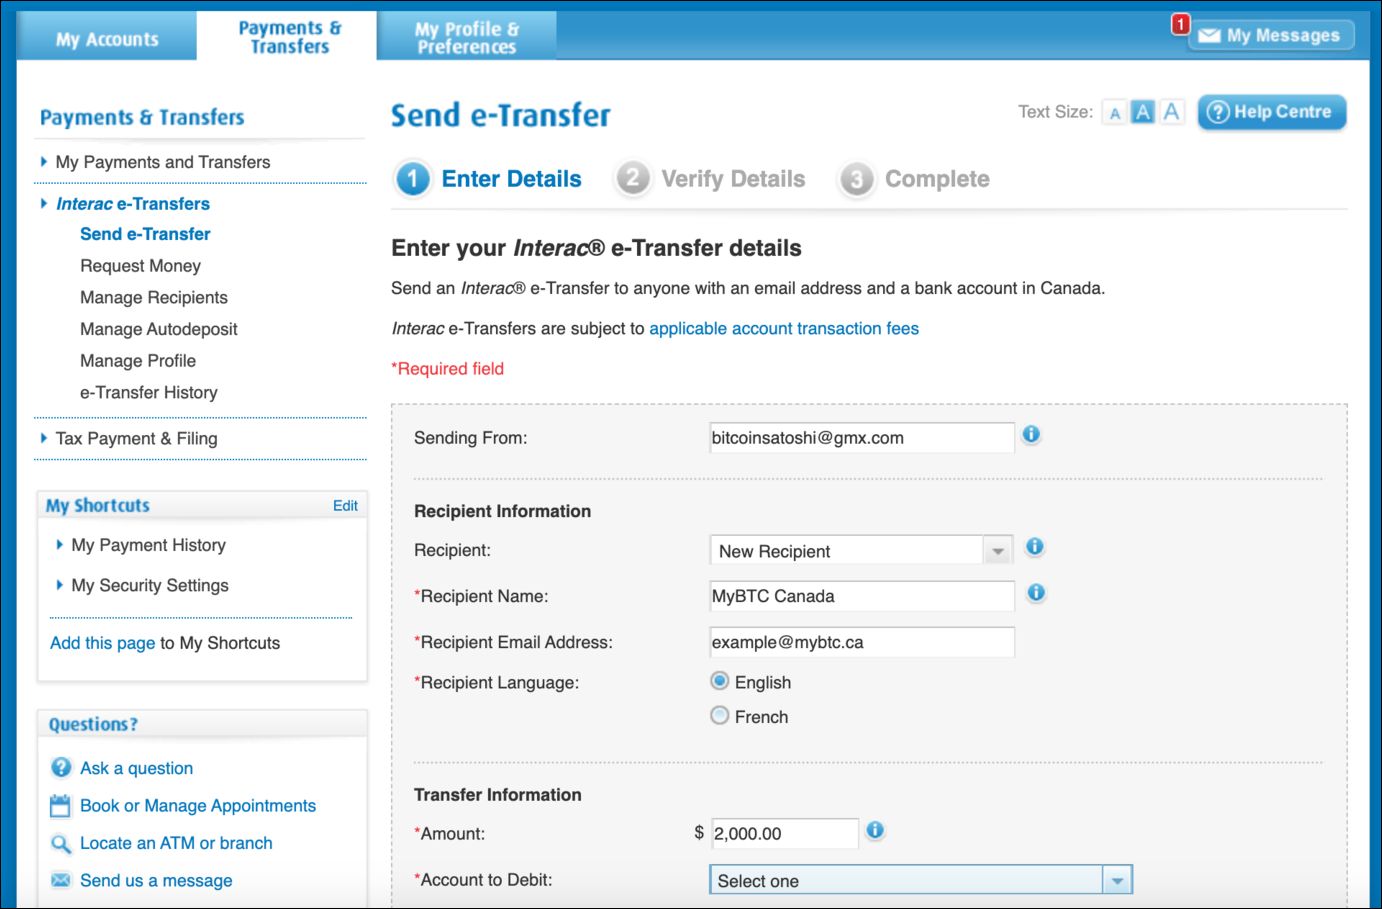Open the Account to Debit dropdown
Screen dimensions: 1382x909
coord(921,880)
